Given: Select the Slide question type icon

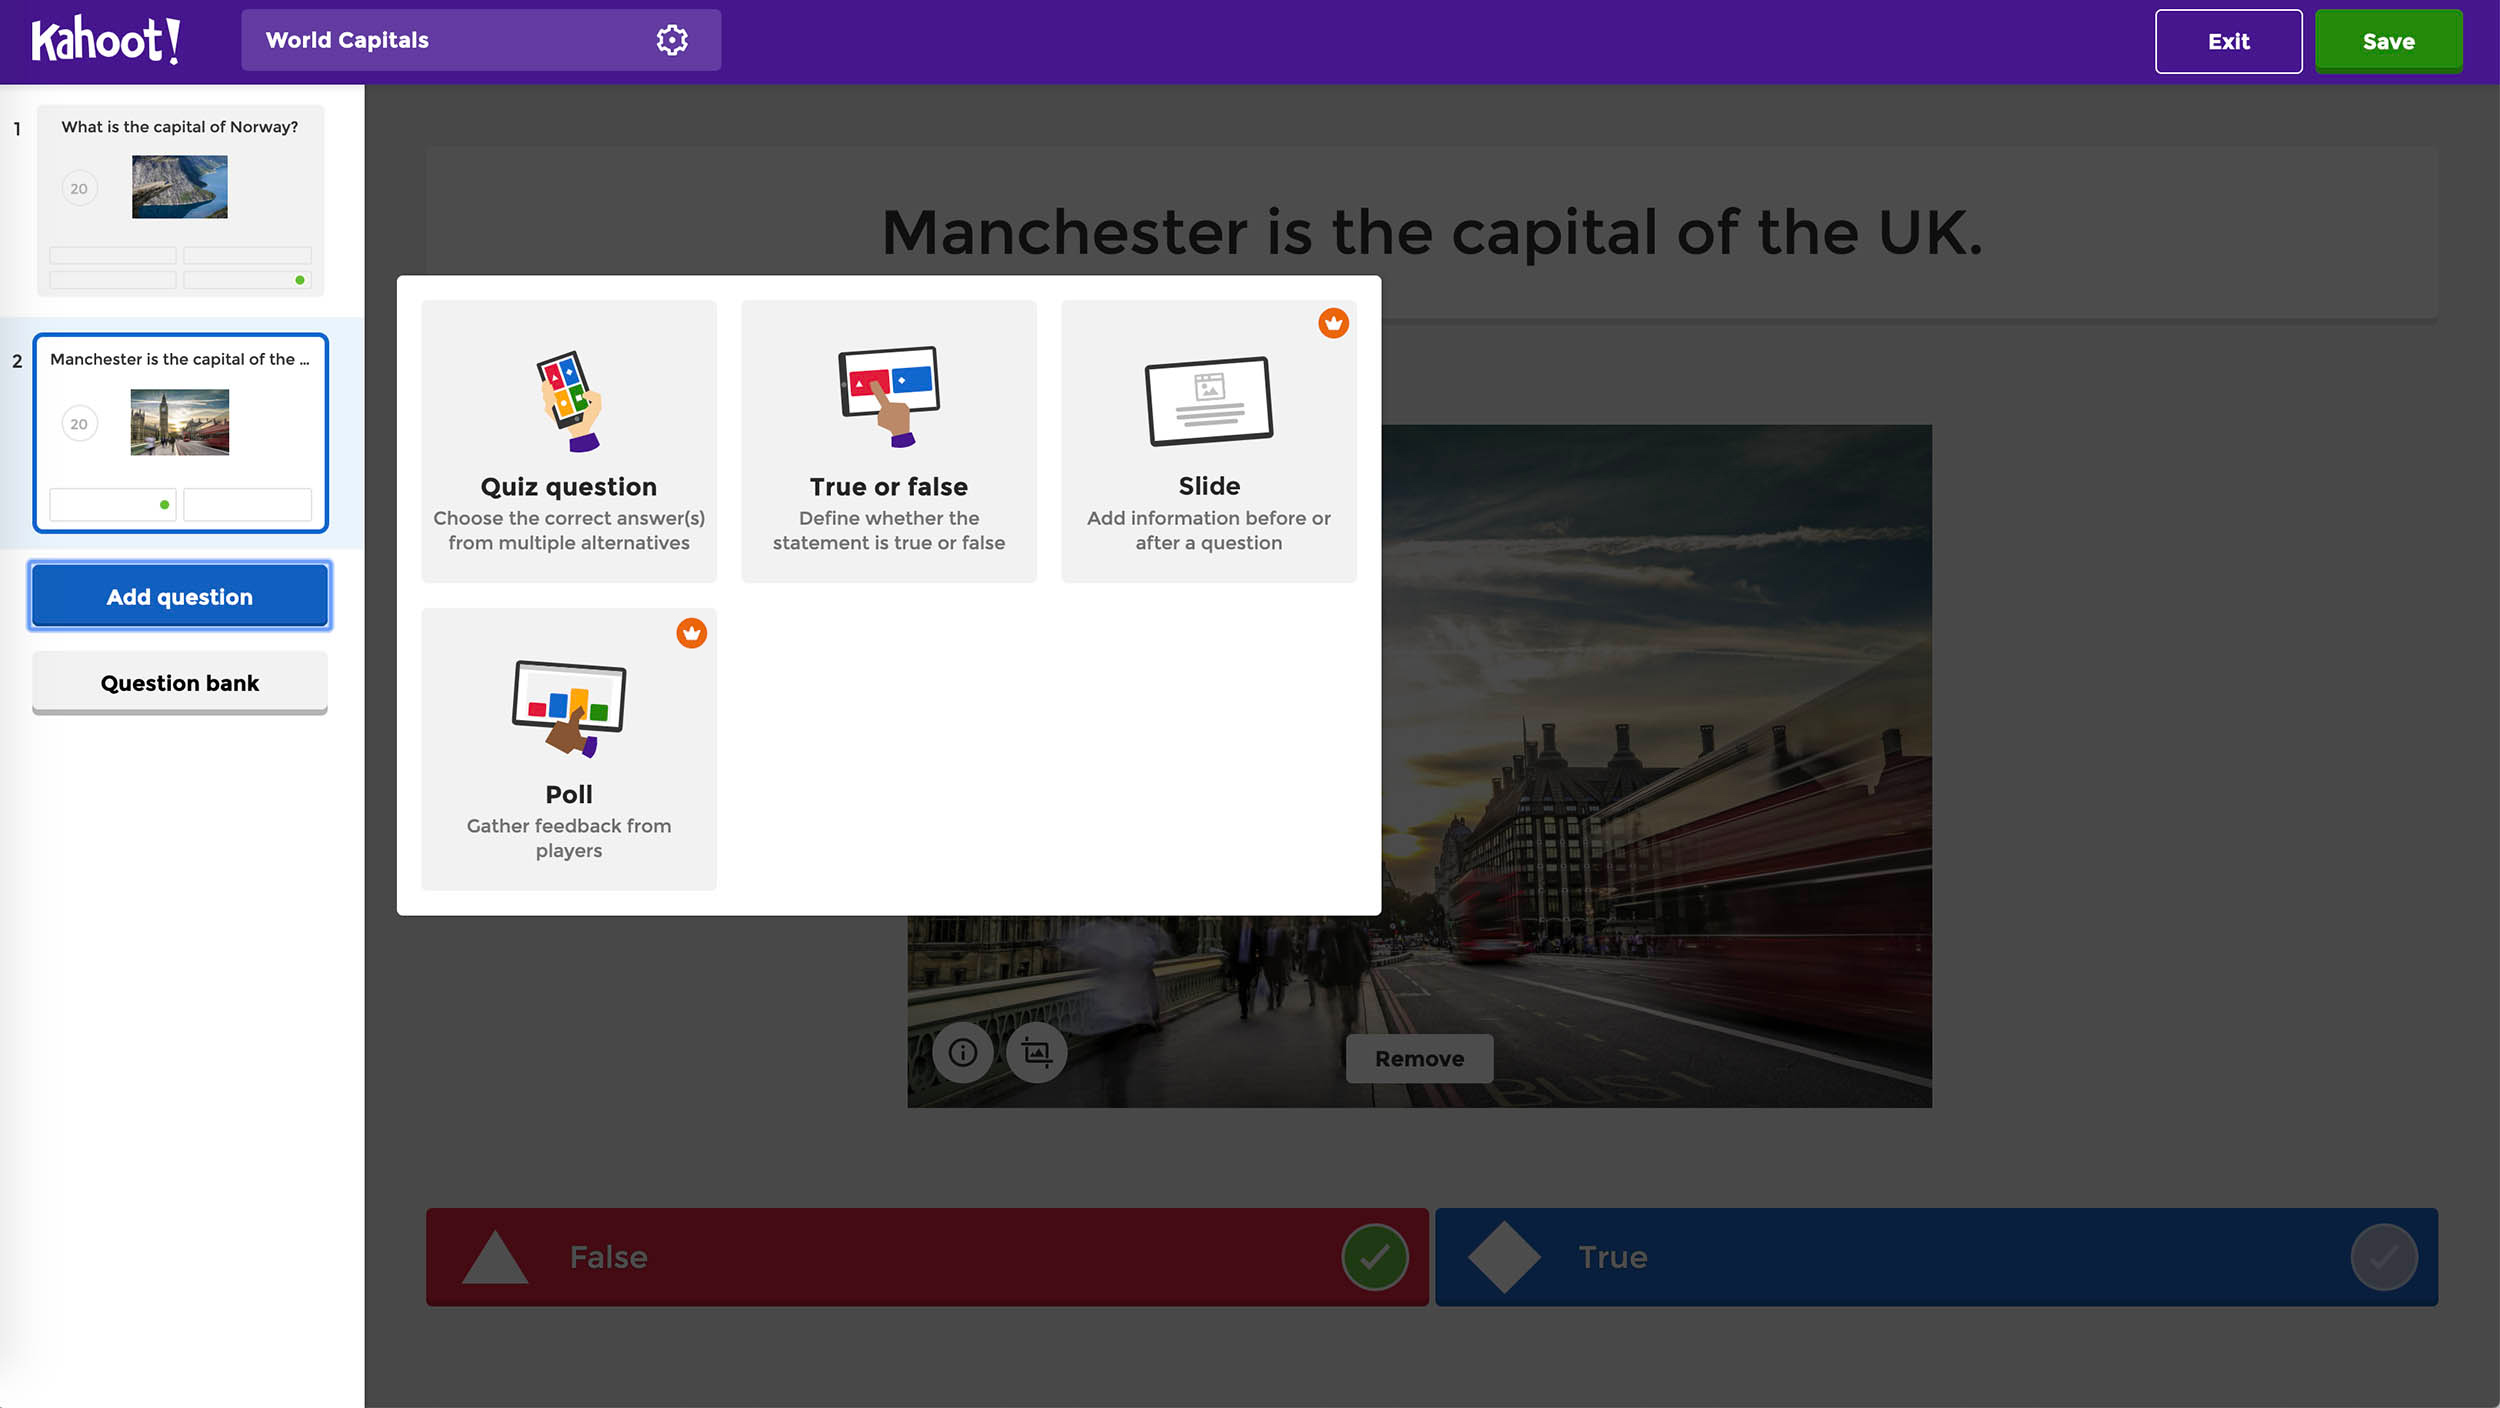Looking at the screenshot, I should tap(1207, 400).
